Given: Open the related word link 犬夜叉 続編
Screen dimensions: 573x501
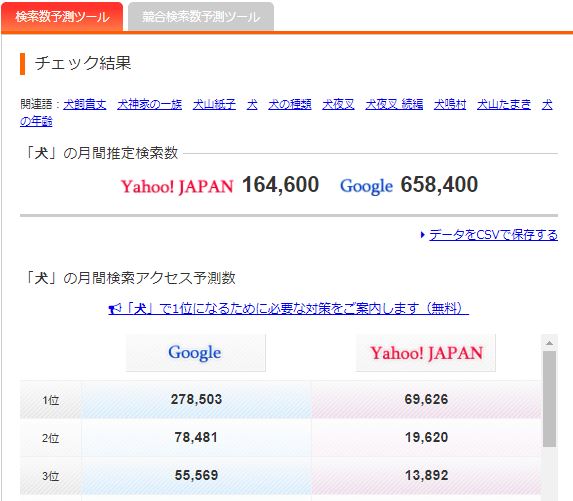Looking at the screenshot, I should 394,105.
